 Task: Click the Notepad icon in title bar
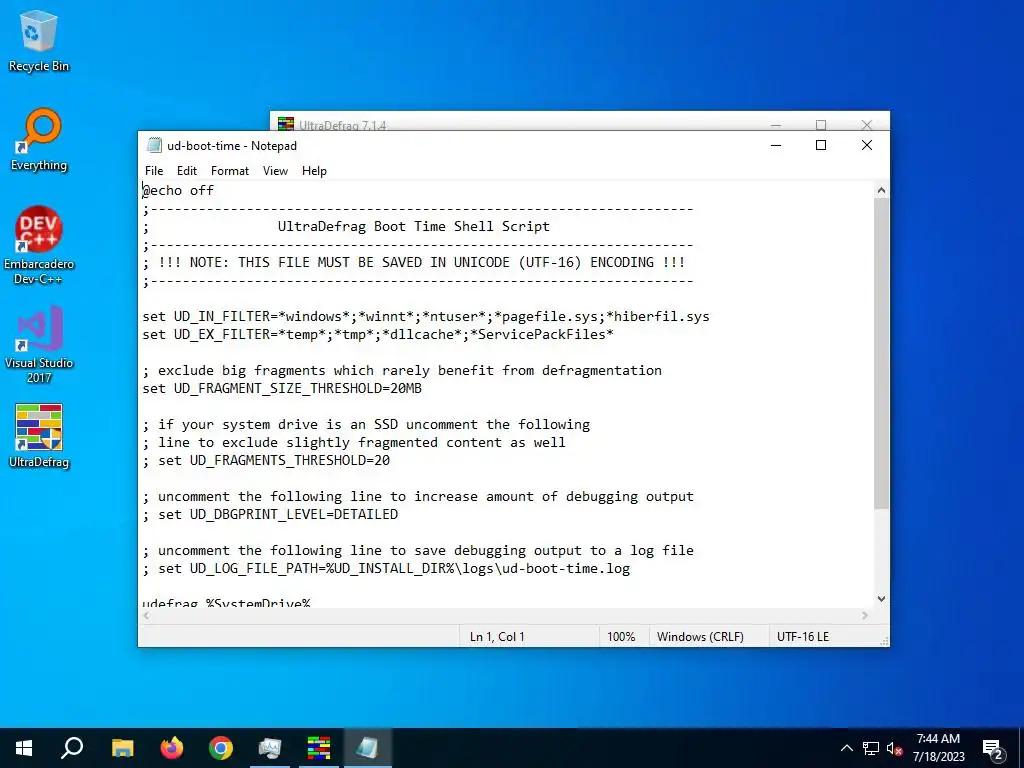coord(154,145)
